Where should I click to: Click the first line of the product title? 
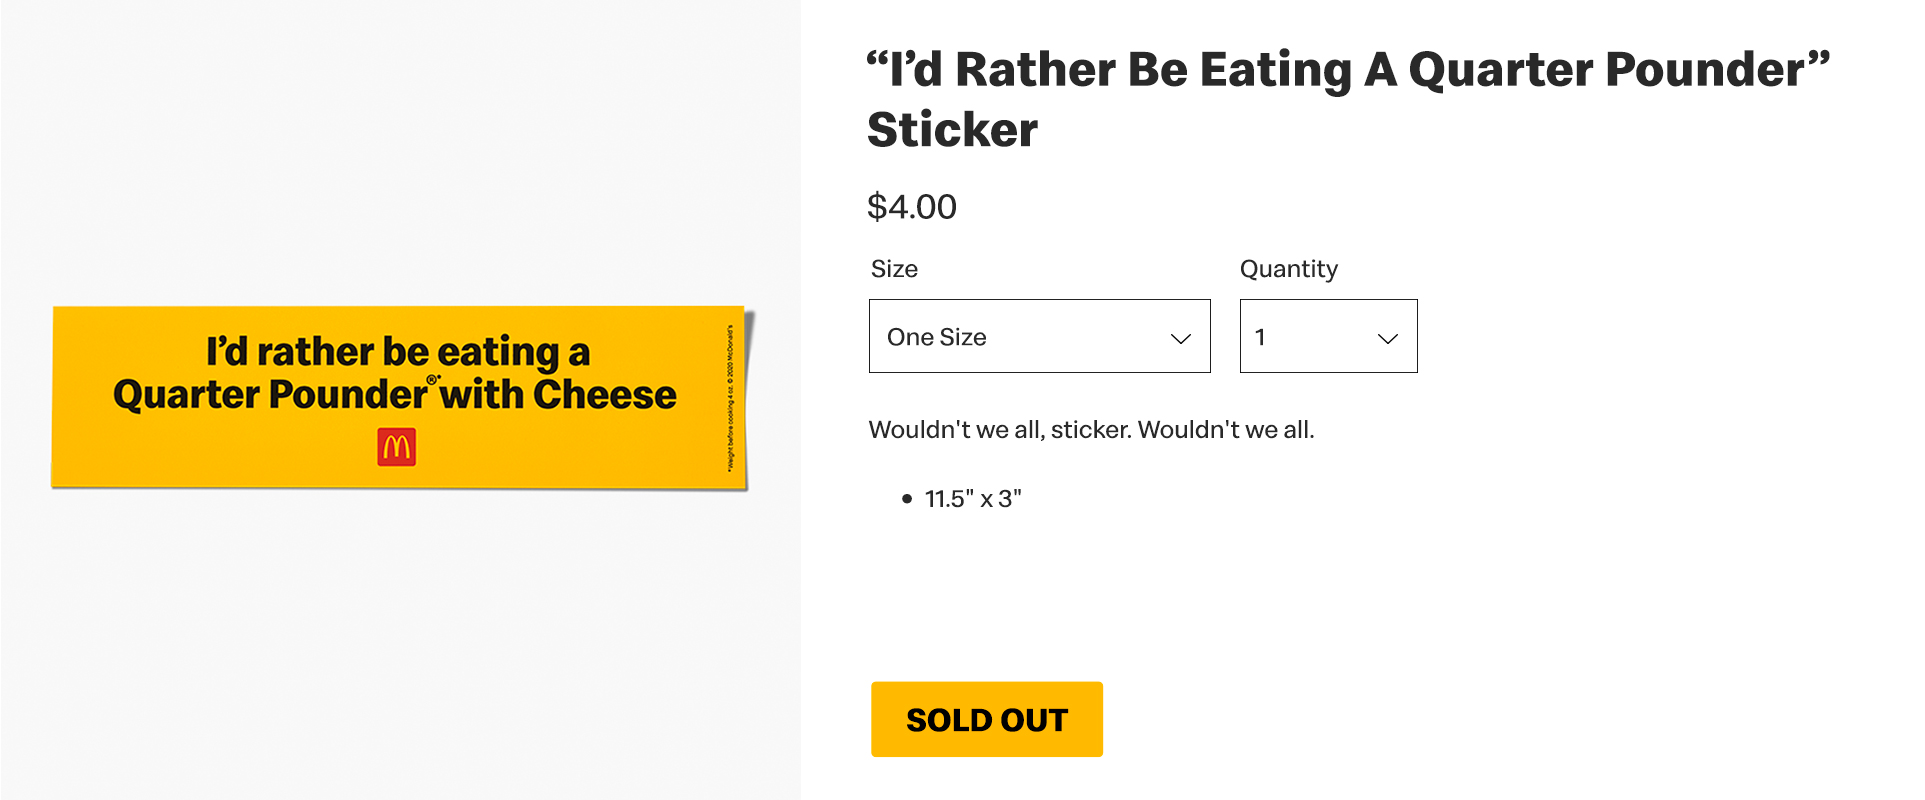point(1347,70)
